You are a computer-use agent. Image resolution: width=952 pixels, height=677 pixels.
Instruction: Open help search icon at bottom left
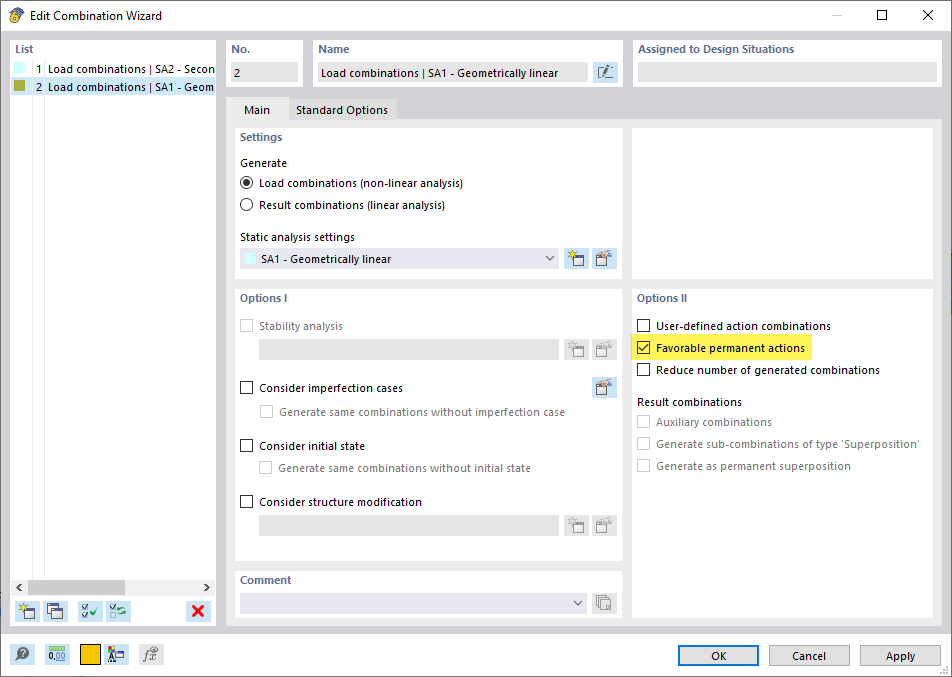pyautogui.click(x=22, y=655)
